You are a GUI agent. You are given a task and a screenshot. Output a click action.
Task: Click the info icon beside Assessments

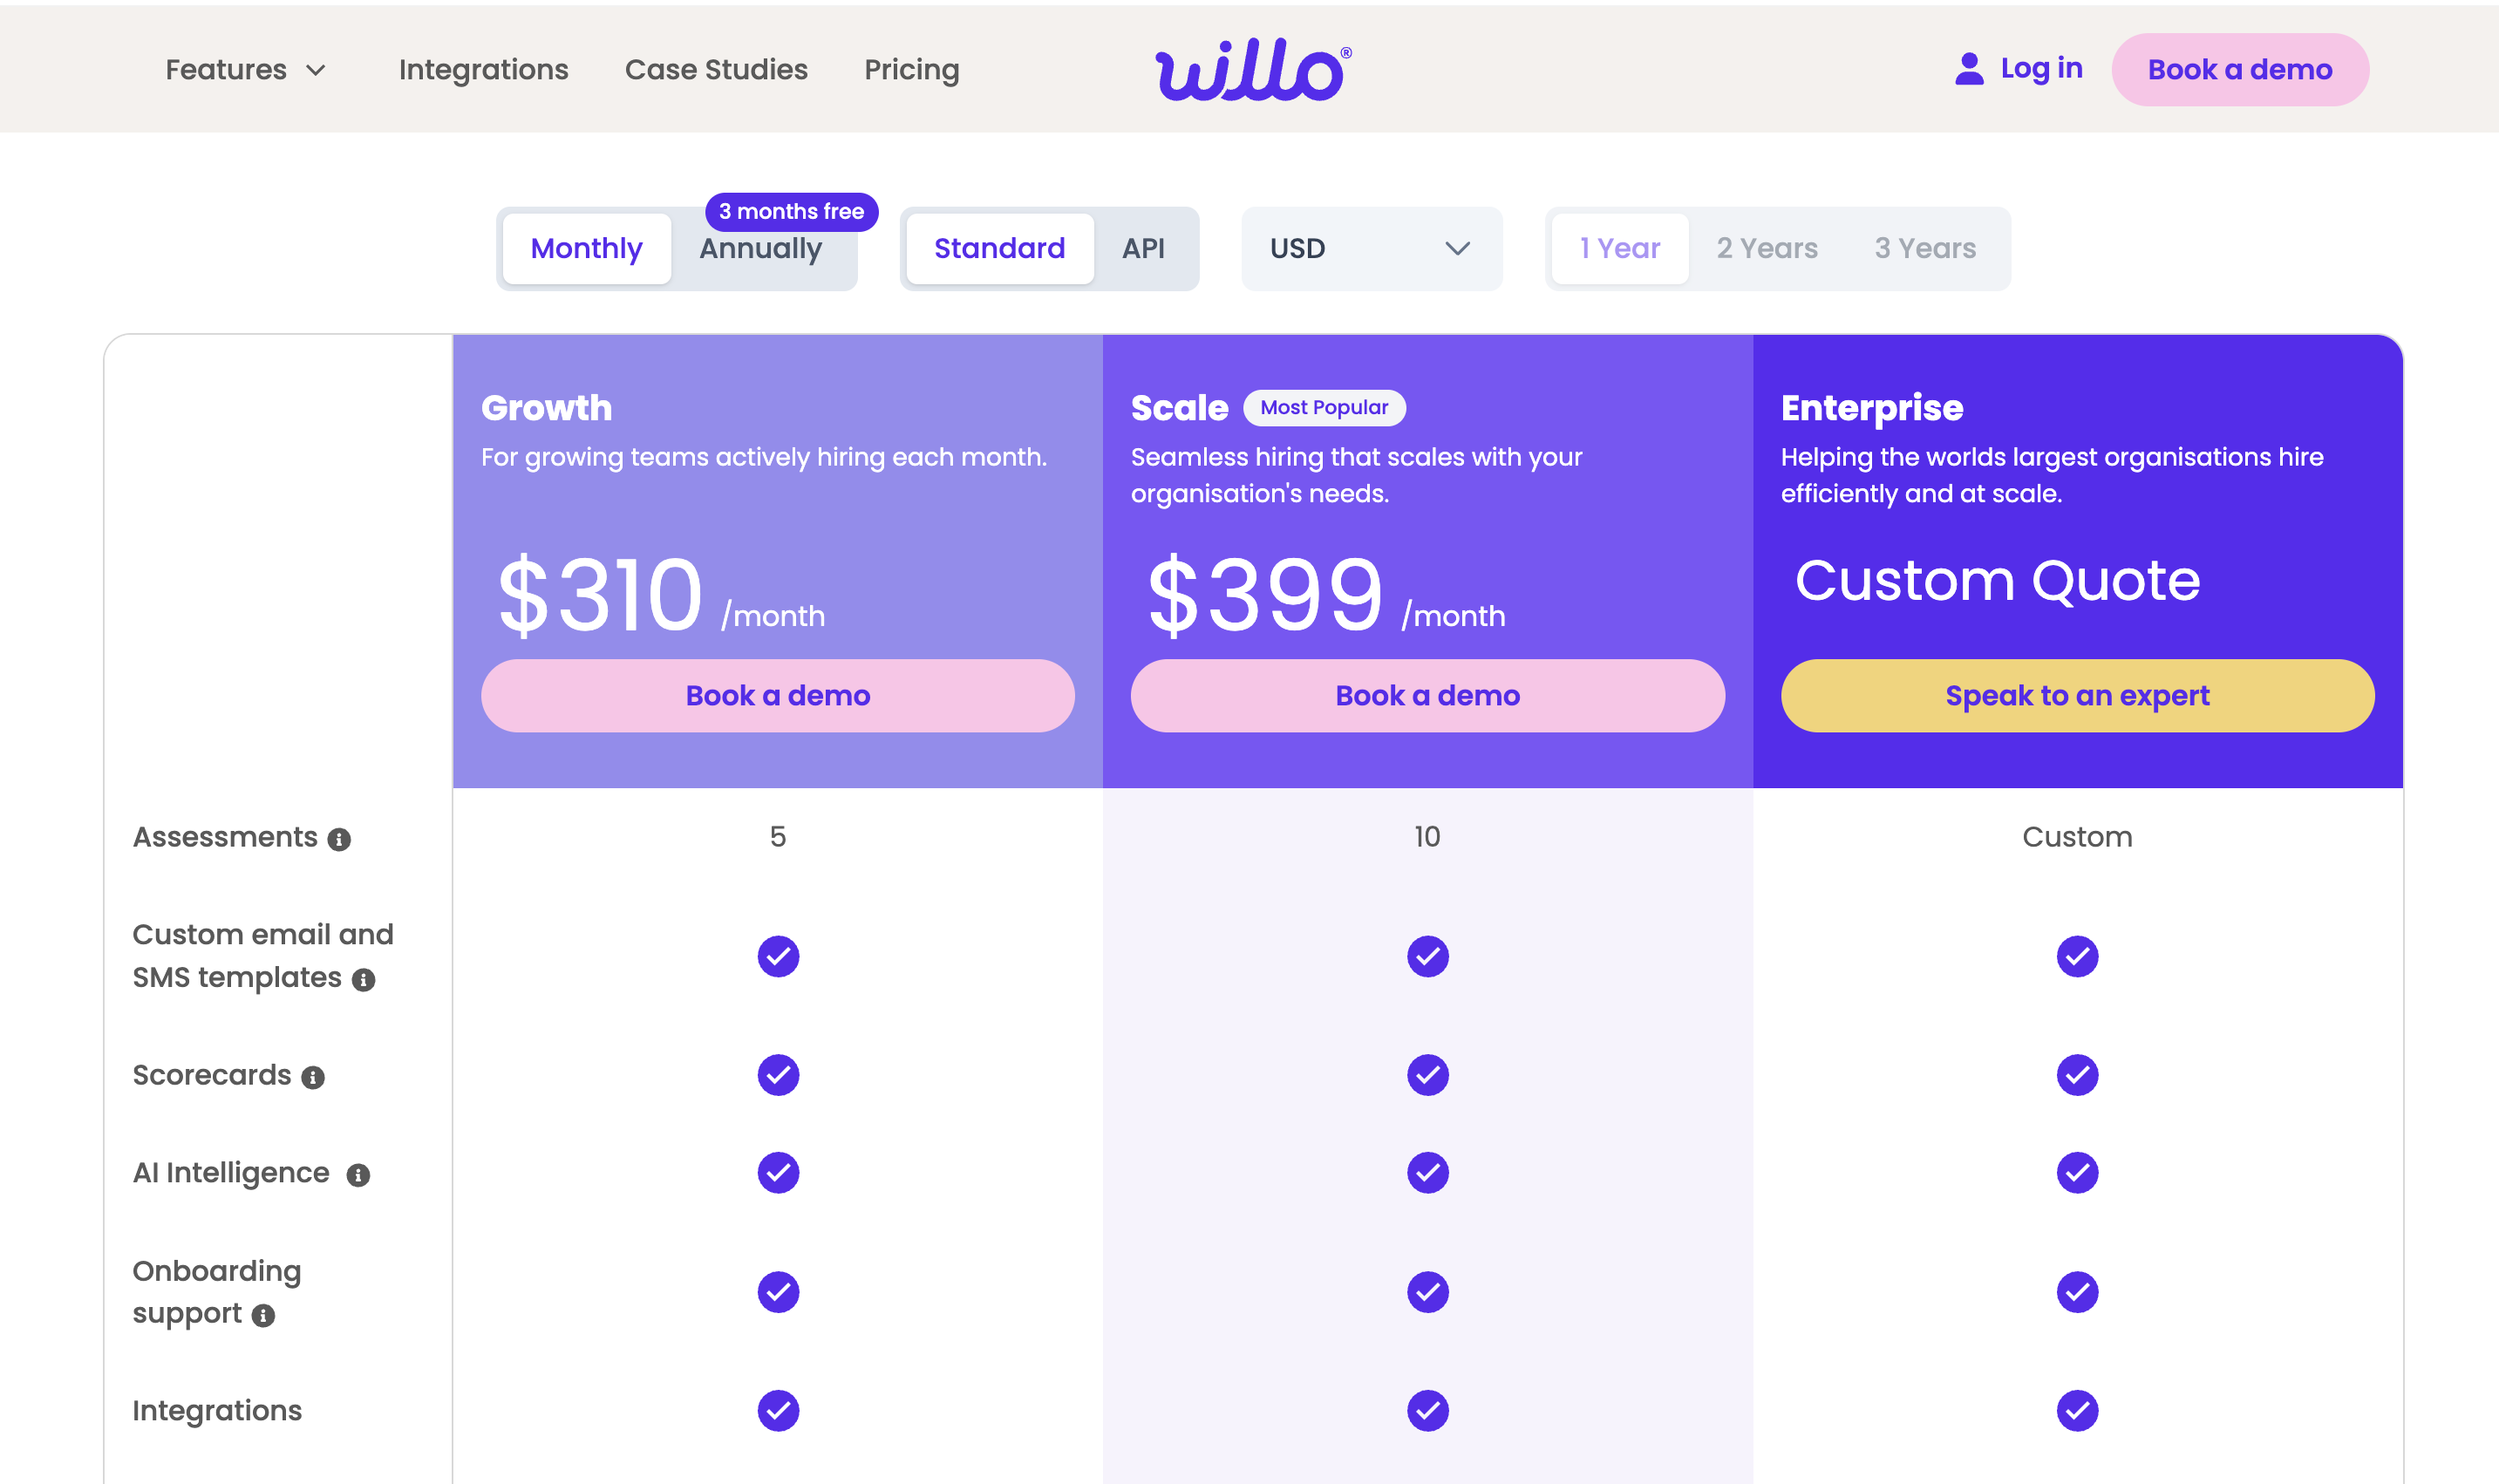coord(339,839)
